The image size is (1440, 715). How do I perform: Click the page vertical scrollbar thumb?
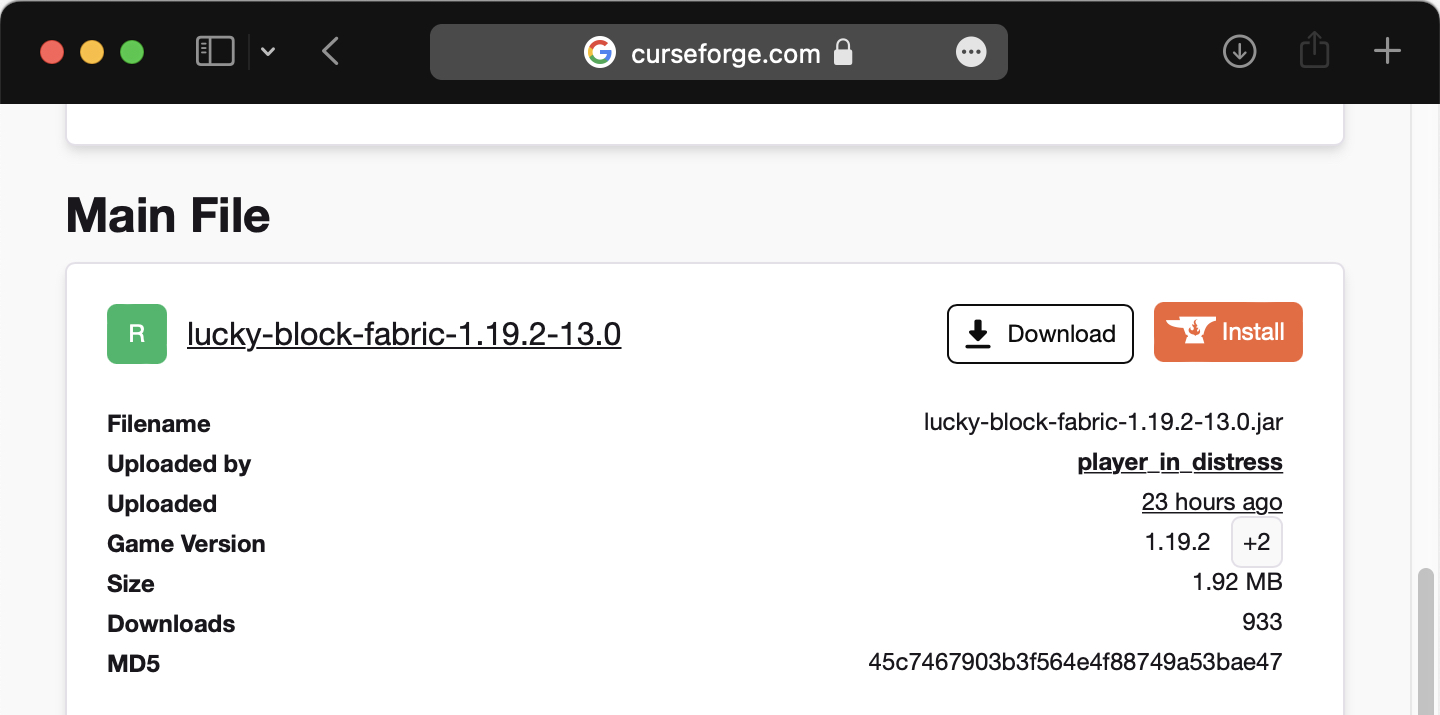pyautogui.click(x=1428, y=642)
